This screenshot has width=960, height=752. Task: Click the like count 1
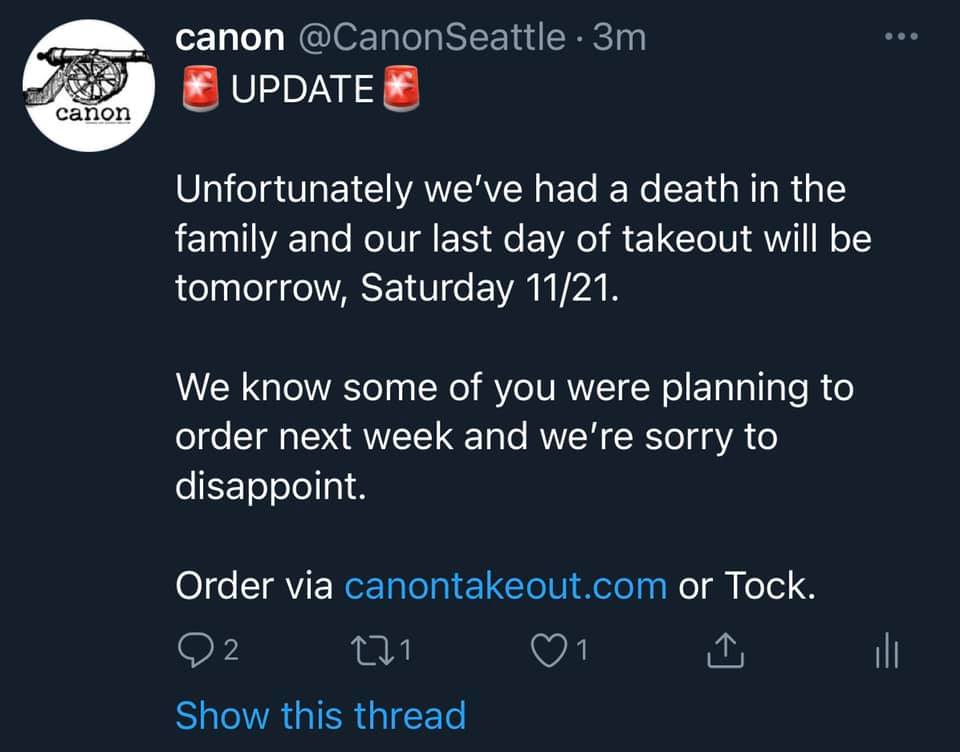coord(582,650)
